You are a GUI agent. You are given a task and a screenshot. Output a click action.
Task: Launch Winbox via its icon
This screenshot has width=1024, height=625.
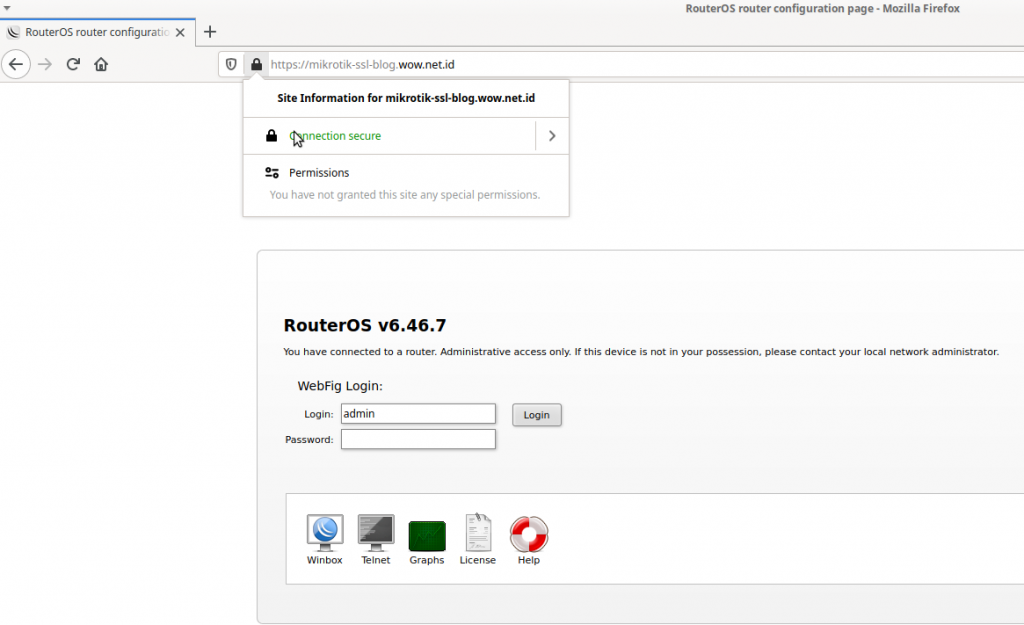(x=325, y=532)
